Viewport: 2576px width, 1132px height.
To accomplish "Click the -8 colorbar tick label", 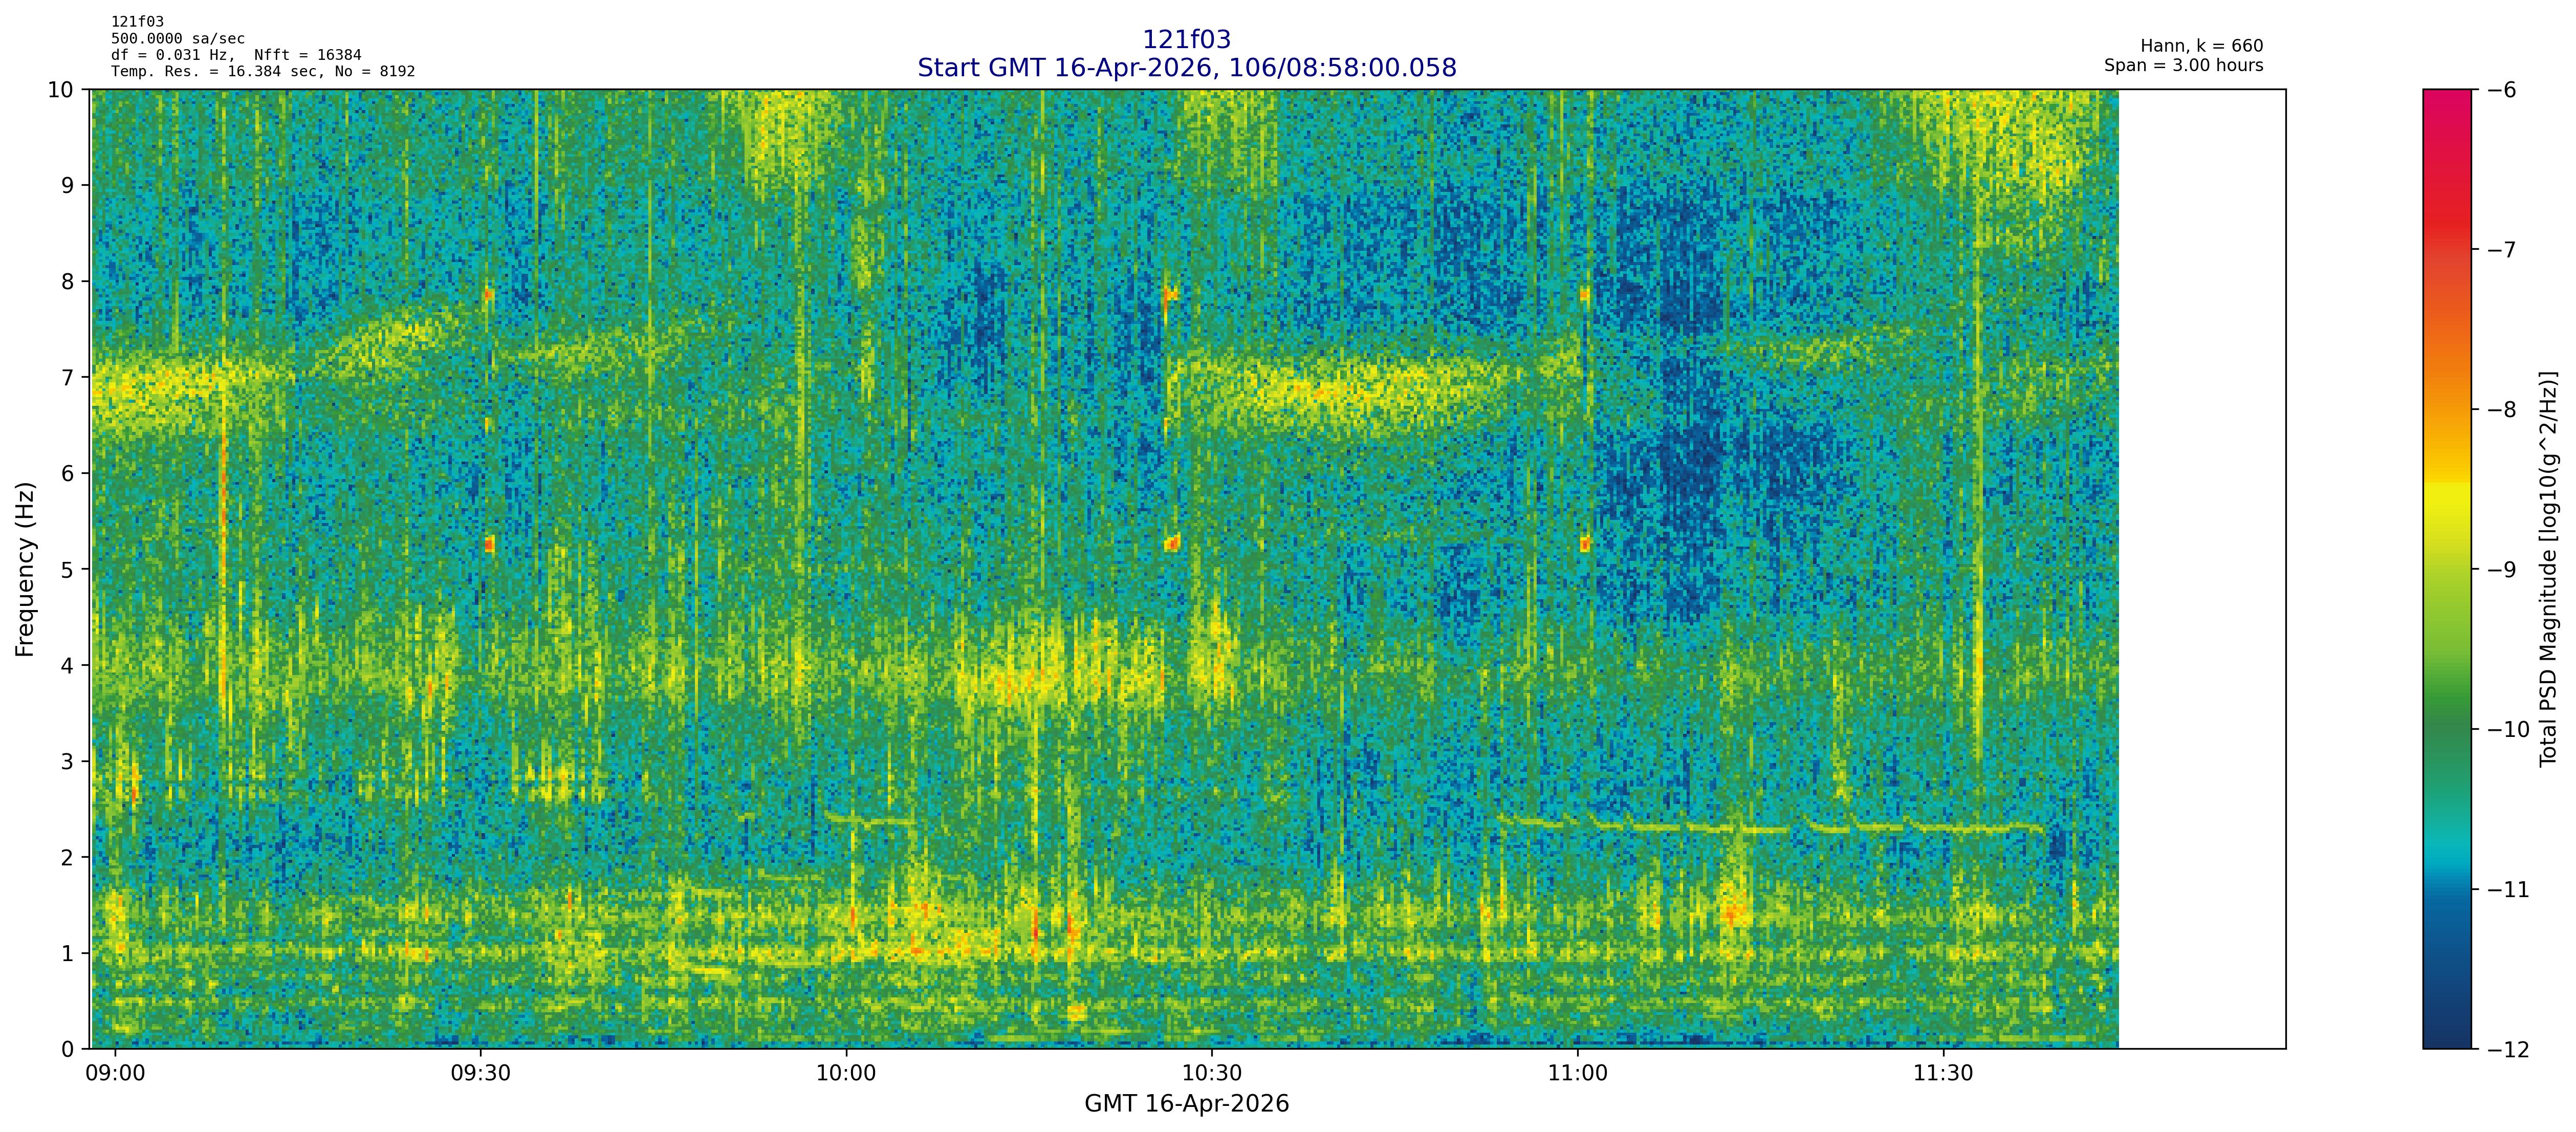I will tap(2501, 410).
